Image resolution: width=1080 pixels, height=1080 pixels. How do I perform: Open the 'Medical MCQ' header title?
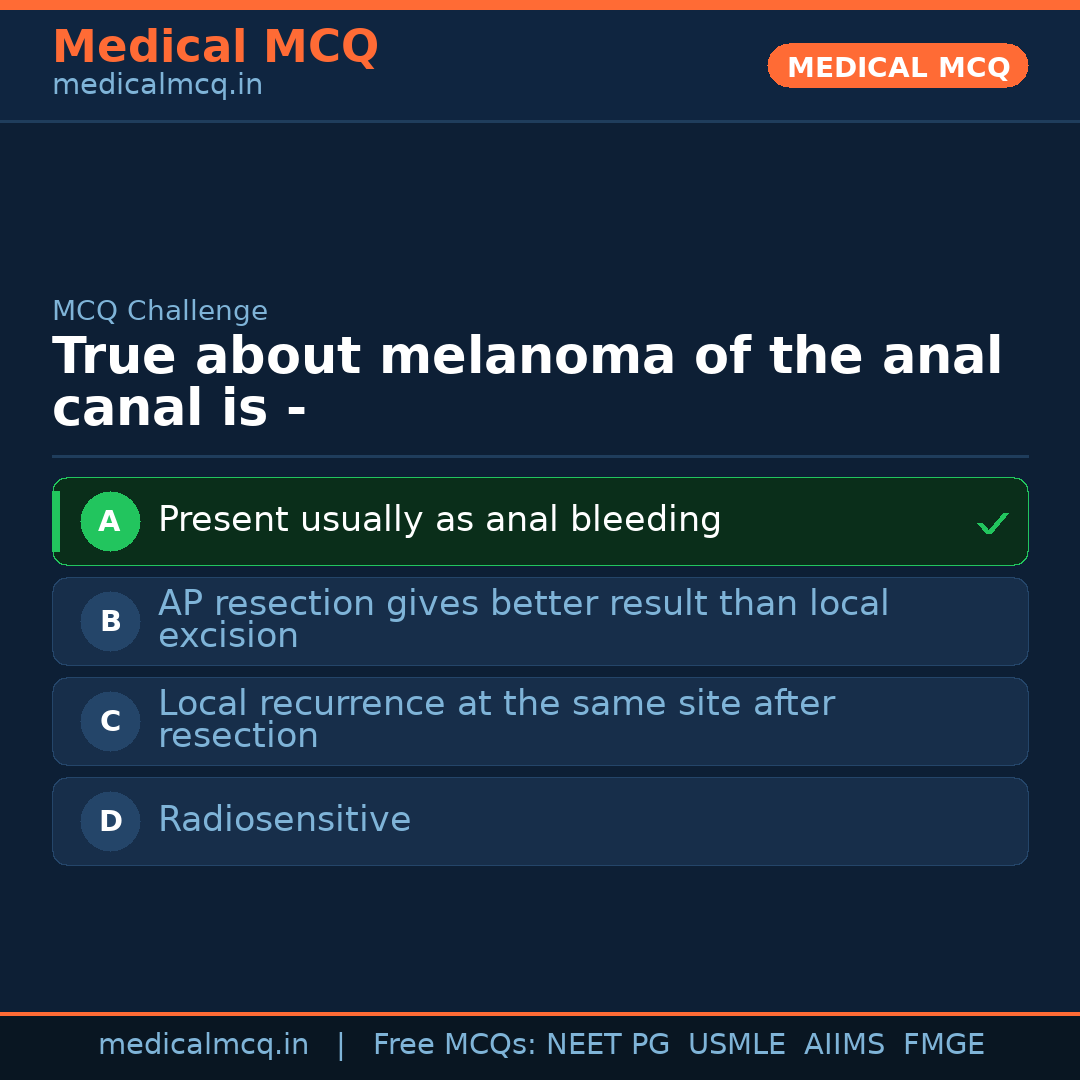coord(215,47)
